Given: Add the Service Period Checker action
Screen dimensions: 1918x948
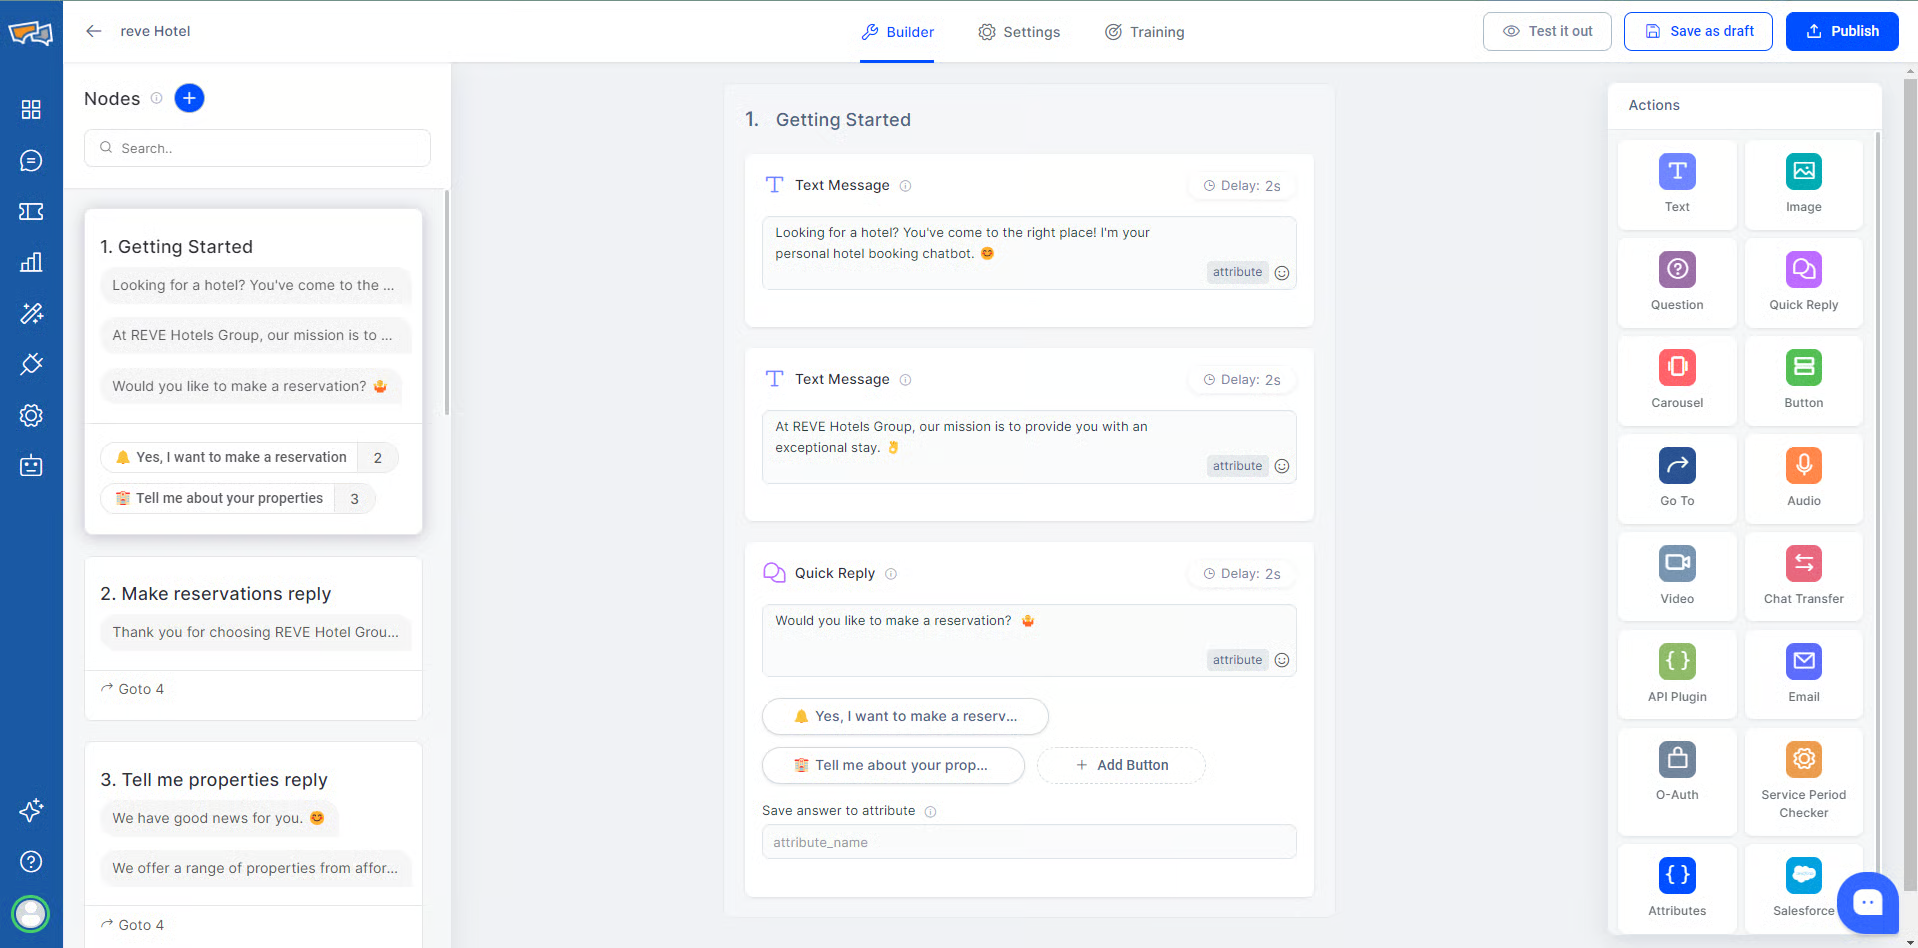Looking at the screenshot, I should [1803, 782].
